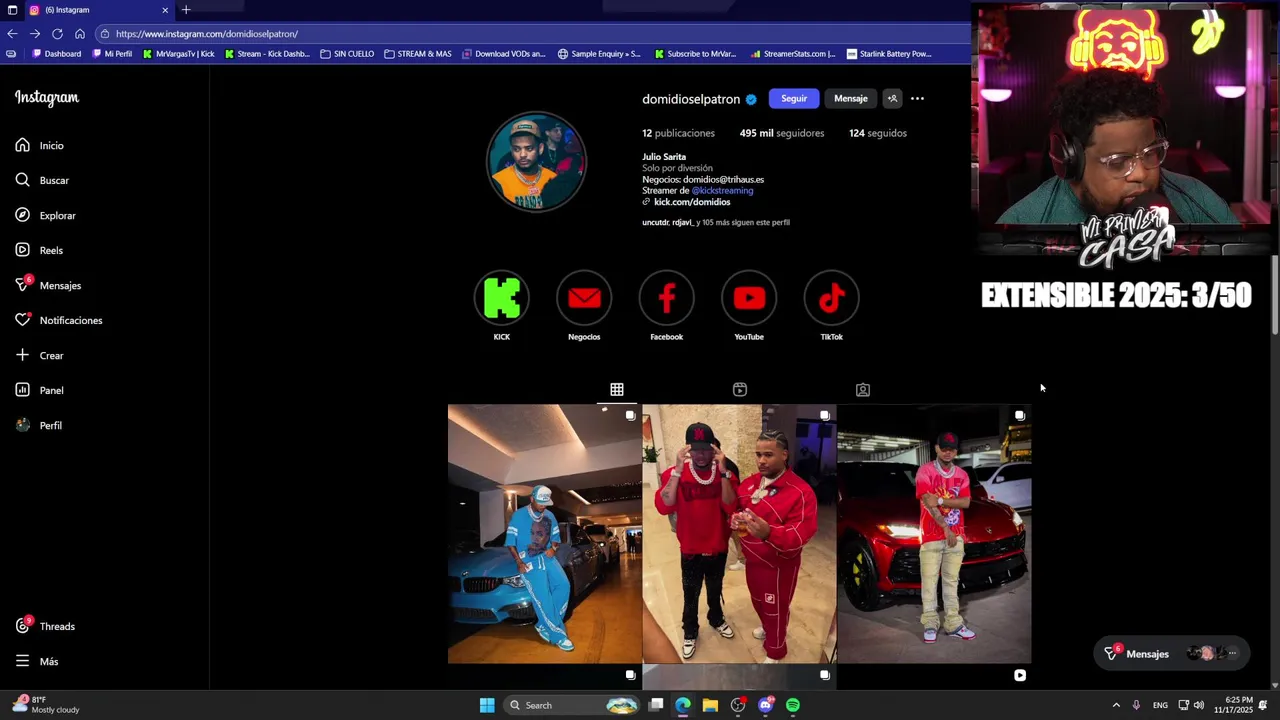Reload the page with refresh icon
The height and width of the screenshot is (720, 1280).
tap(57, 34)
